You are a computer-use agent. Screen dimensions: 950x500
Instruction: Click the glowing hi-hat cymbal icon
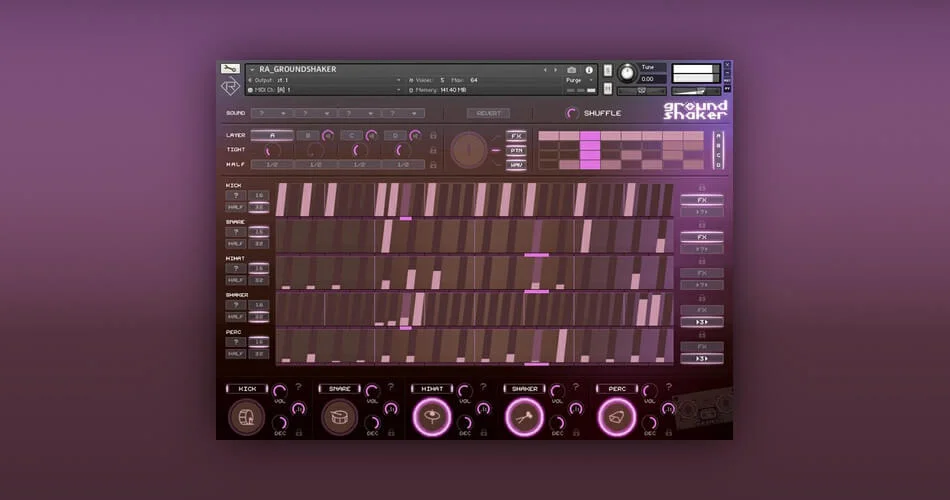[x=432, y=417]
